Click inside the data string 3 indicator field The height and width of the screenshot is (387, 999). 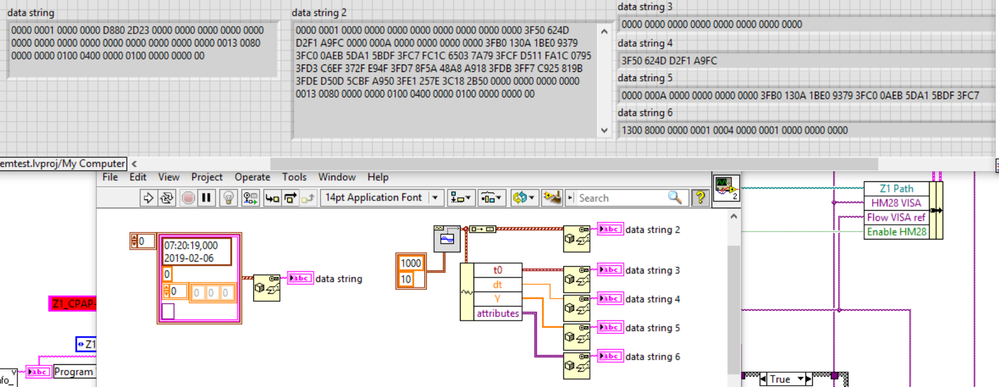pos(807,25)
